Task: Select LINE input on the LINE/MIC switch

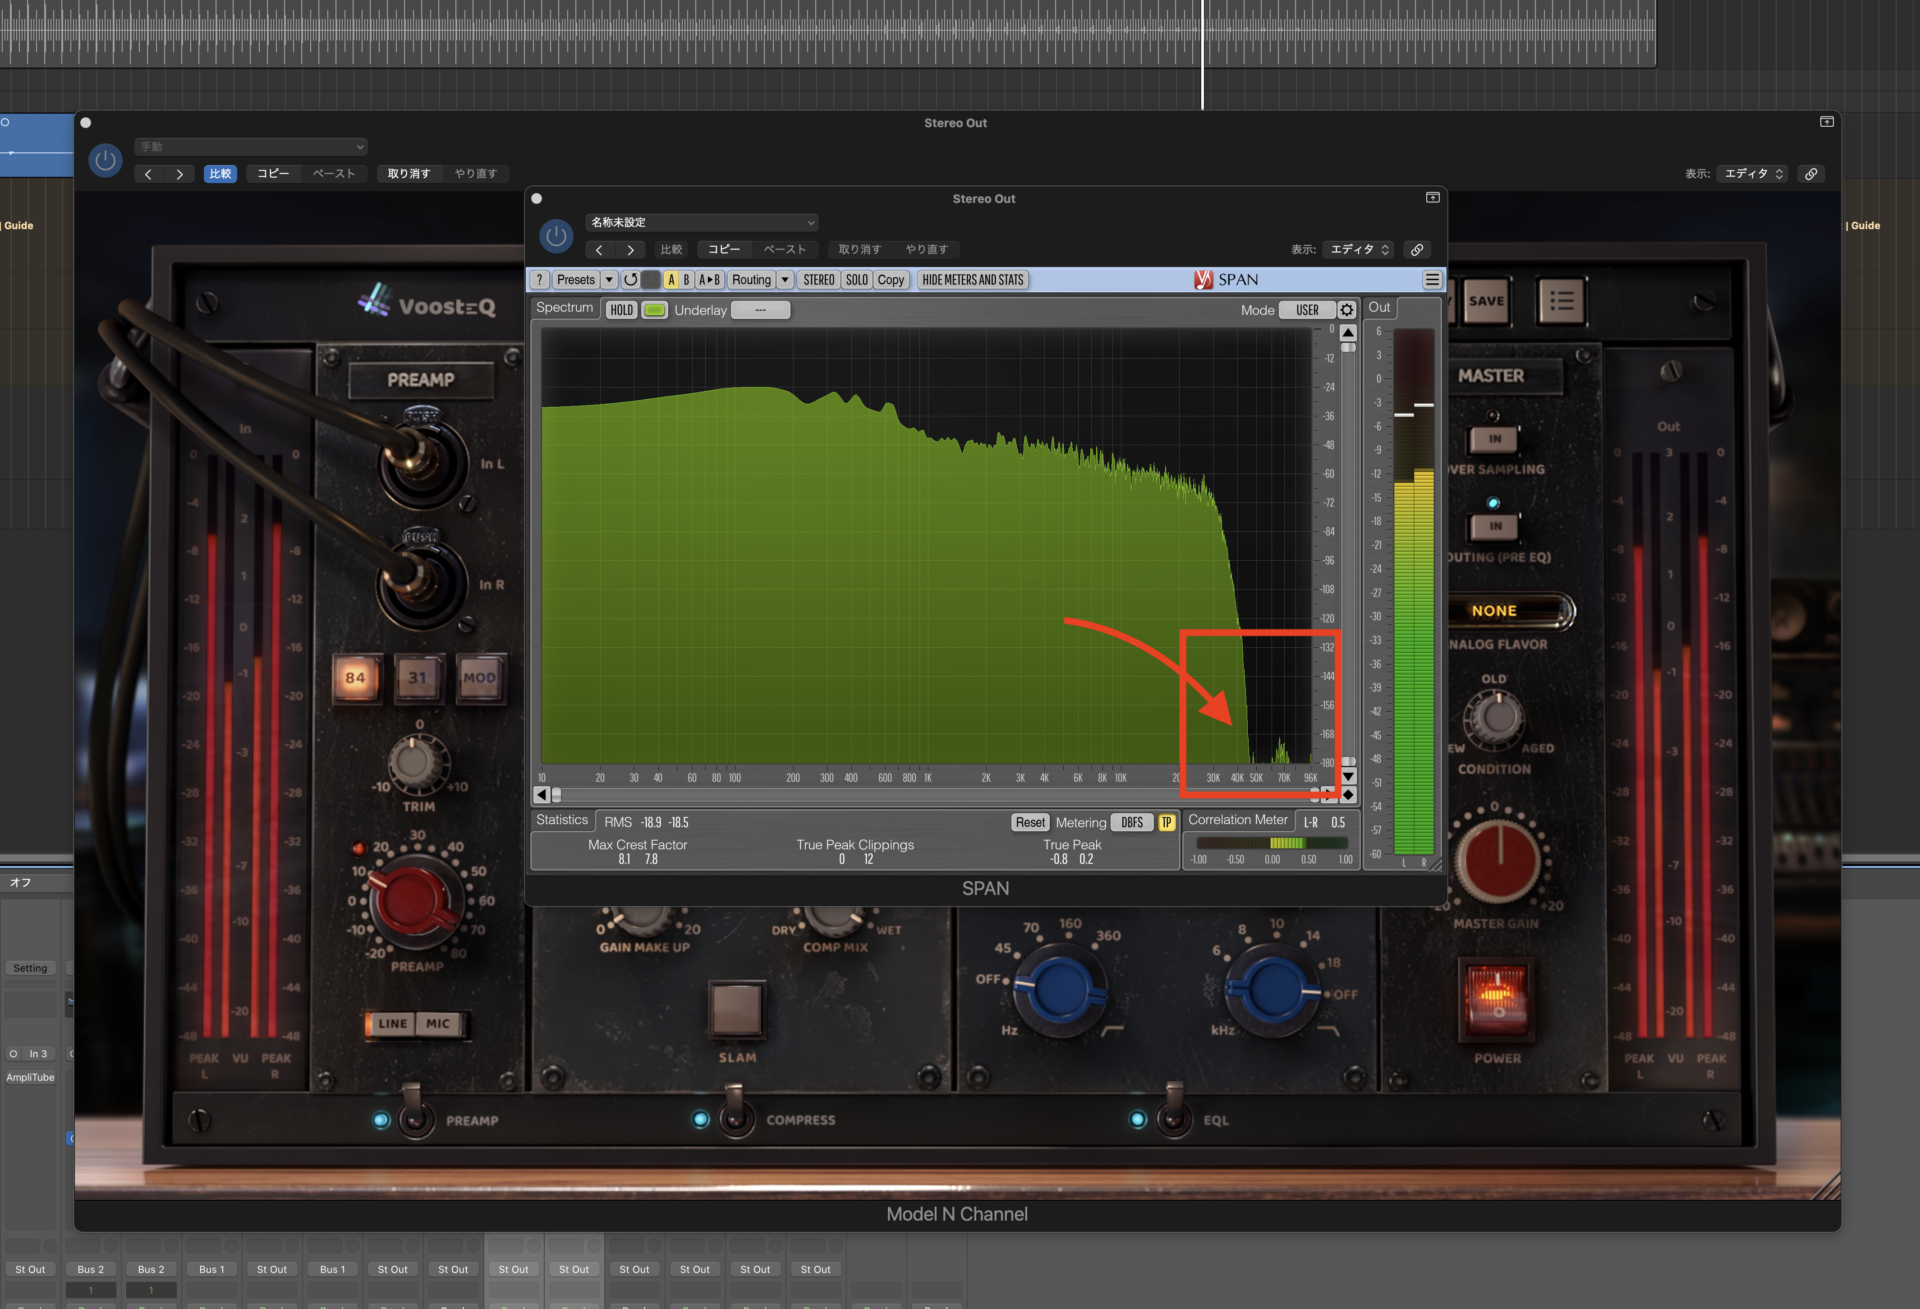Action: click(x=393, y=1024)
